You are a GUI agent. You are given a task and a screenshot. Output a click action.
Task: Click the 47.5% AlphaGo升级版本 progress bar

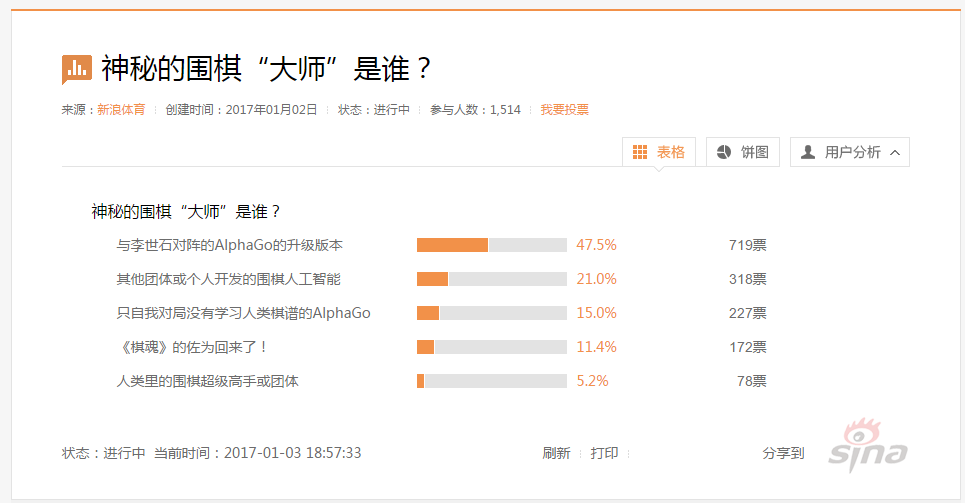point(492,245)
